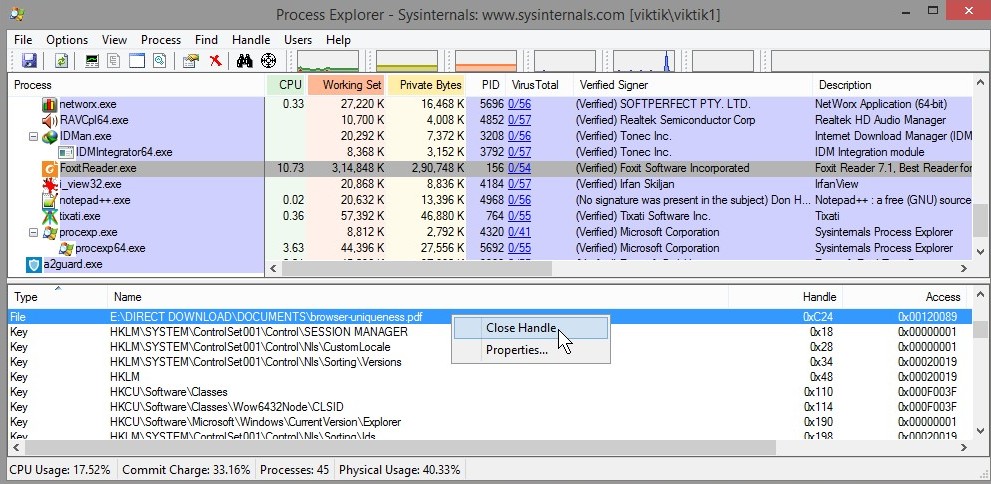Click the Save toolbar icon
Image resolution: width=991 pixels, height=484 pixels.
(29, 61)
